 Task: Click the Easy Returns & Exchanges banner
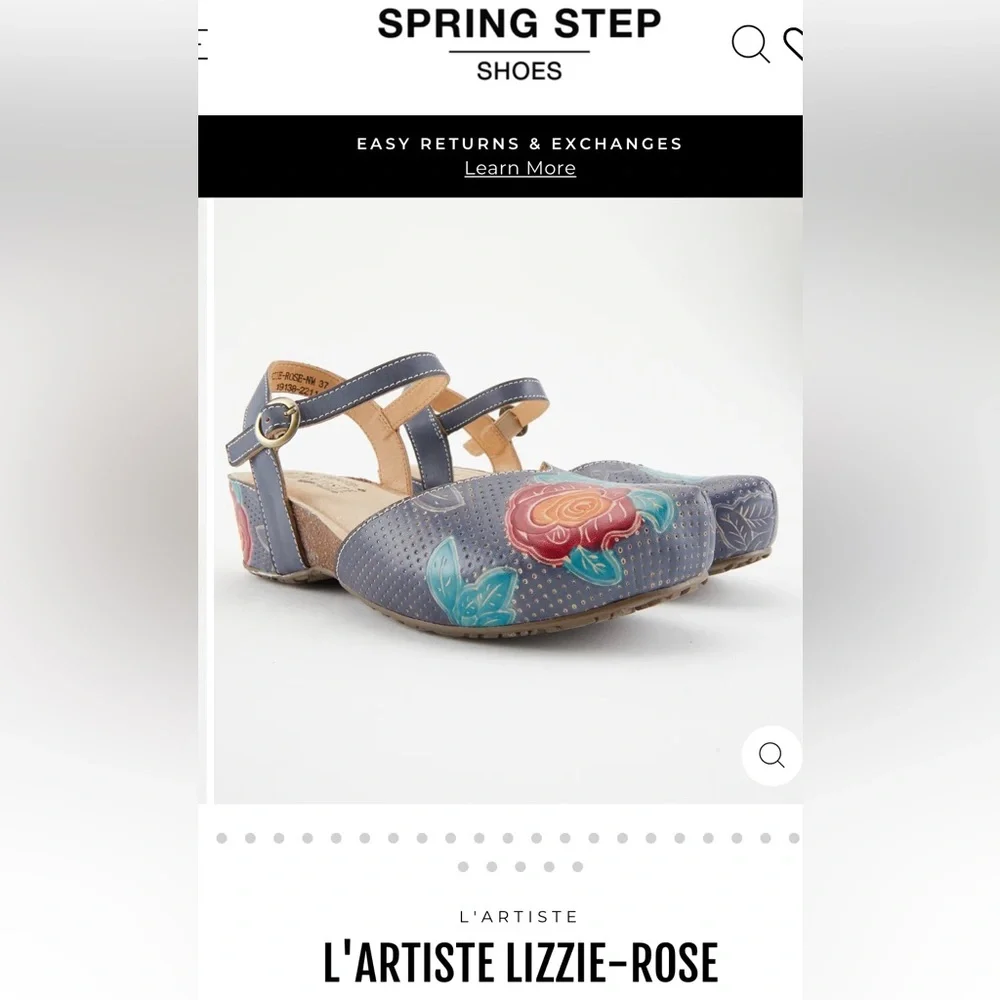(519, 144)
